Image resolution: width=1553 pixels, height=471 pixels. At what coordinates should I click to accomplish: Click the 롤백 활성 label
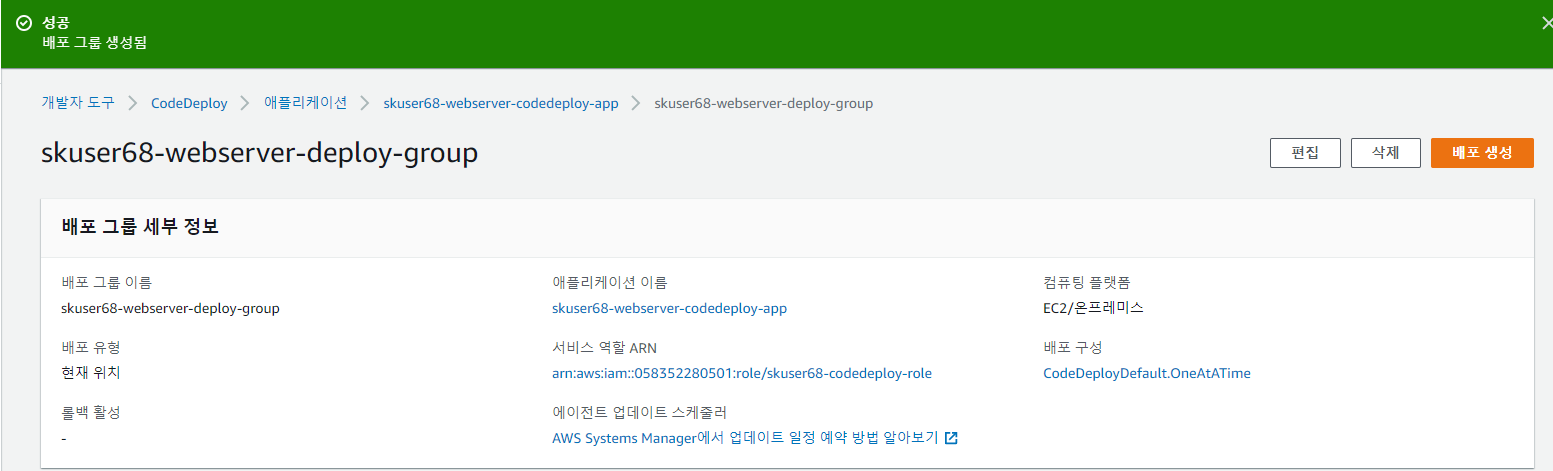click(91, 413)
